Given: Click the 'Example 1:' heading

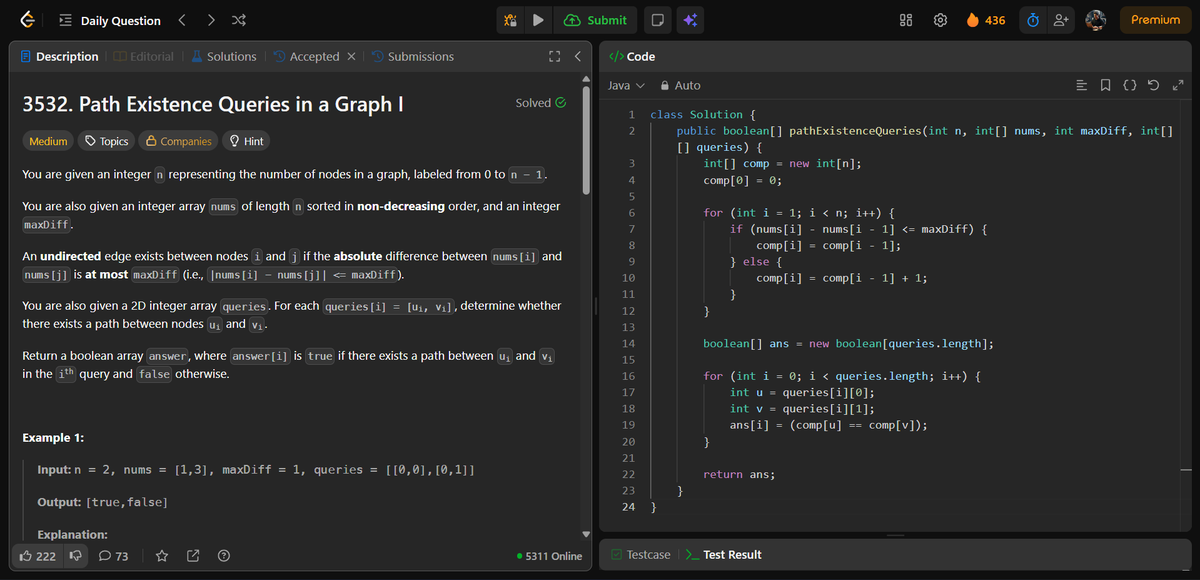Looking at the screenshot, I should (x=53, y=438).
